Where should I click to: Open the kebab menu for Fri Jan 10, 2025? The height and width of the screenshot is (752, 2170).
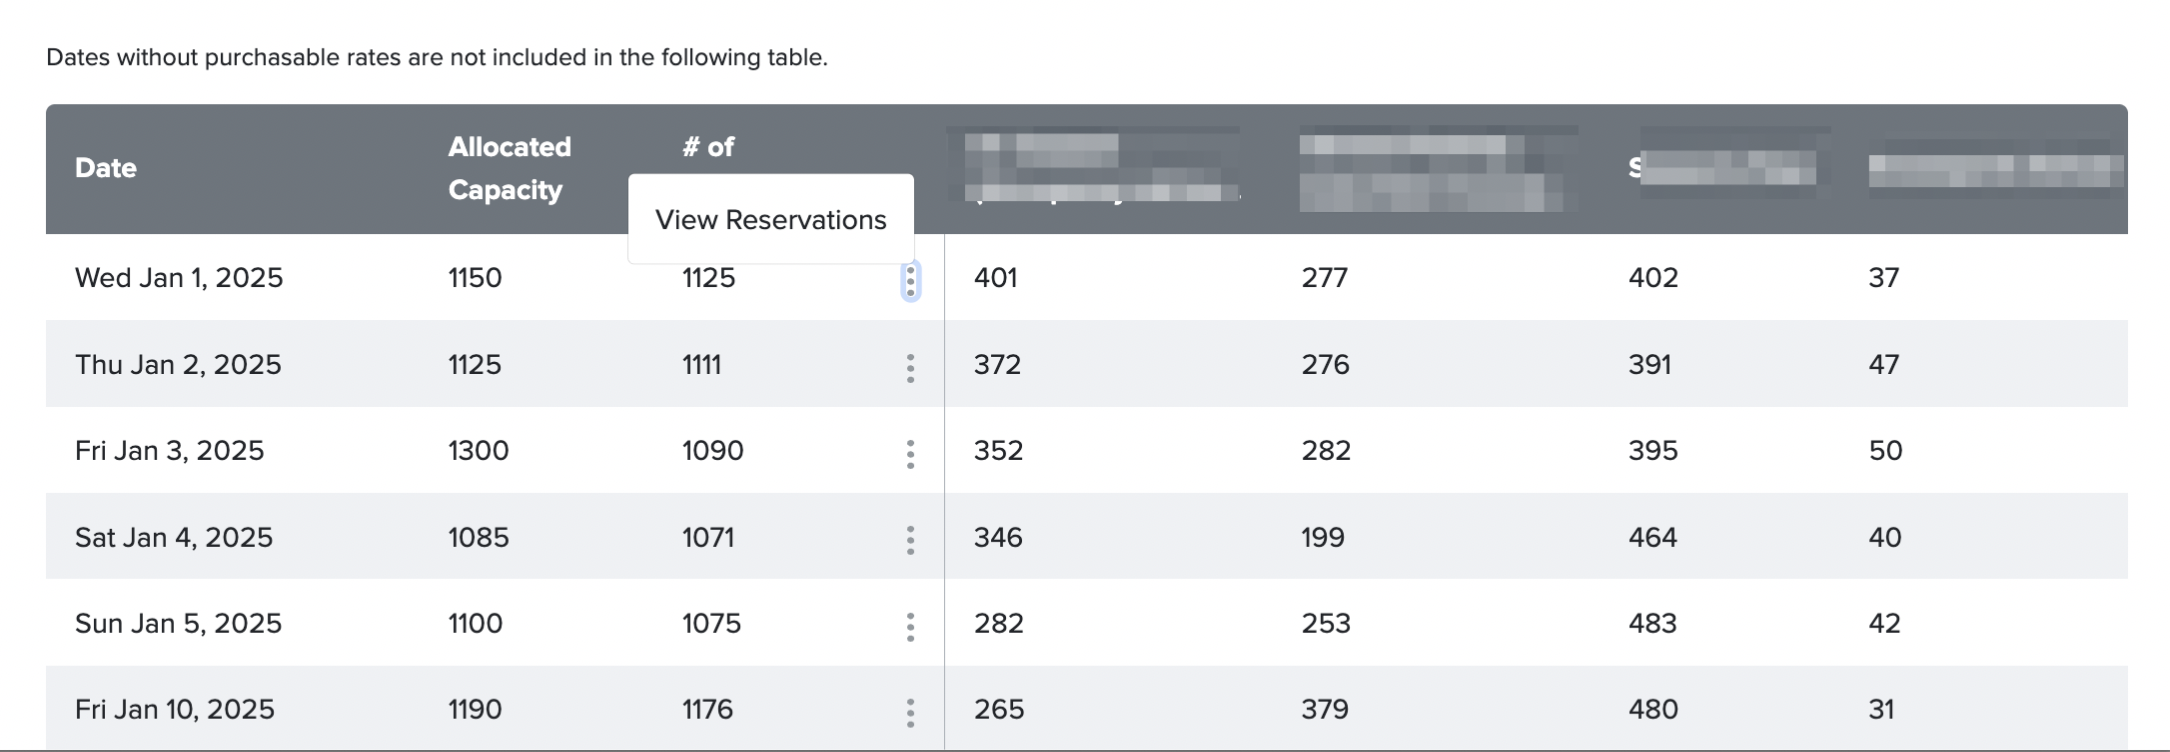(910, 712)
